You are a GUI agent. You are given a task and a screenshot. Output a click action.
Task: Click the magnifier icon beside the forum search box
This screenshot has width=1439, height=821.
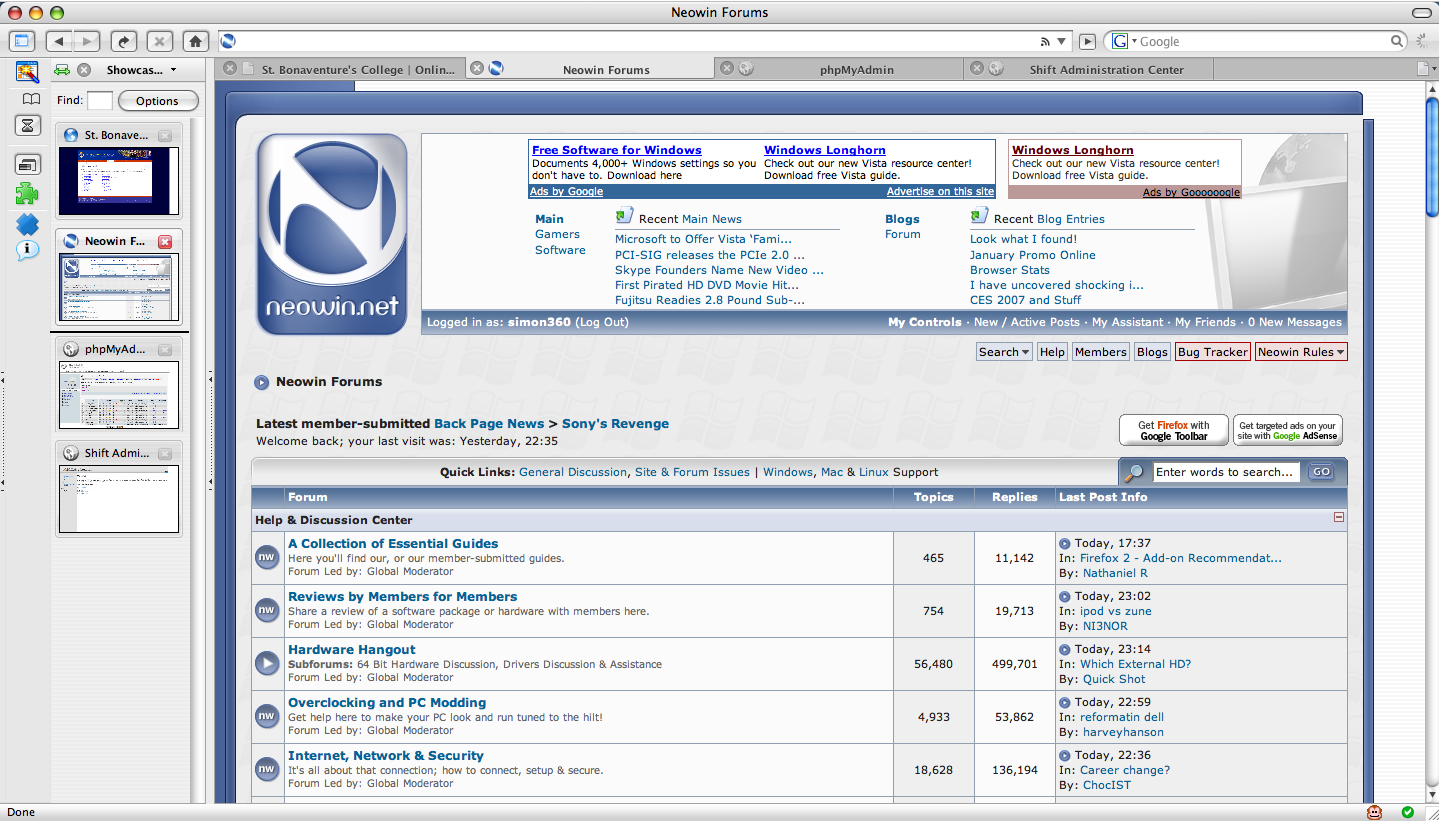[1134, 472]
